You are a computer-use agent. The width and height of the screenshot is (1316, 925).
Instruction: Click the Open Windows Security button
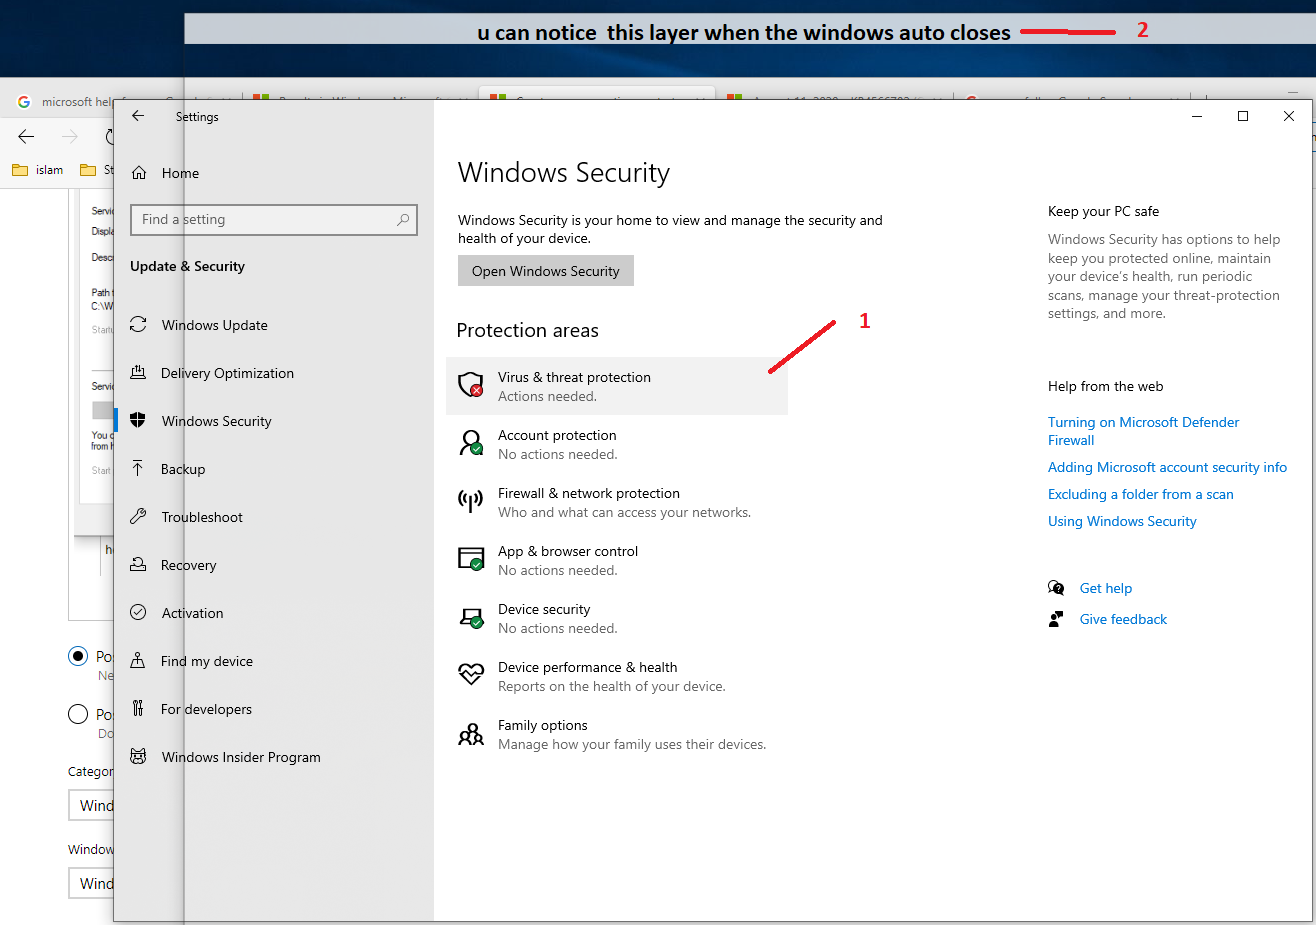pyautogui.click(x=546, y=271)
